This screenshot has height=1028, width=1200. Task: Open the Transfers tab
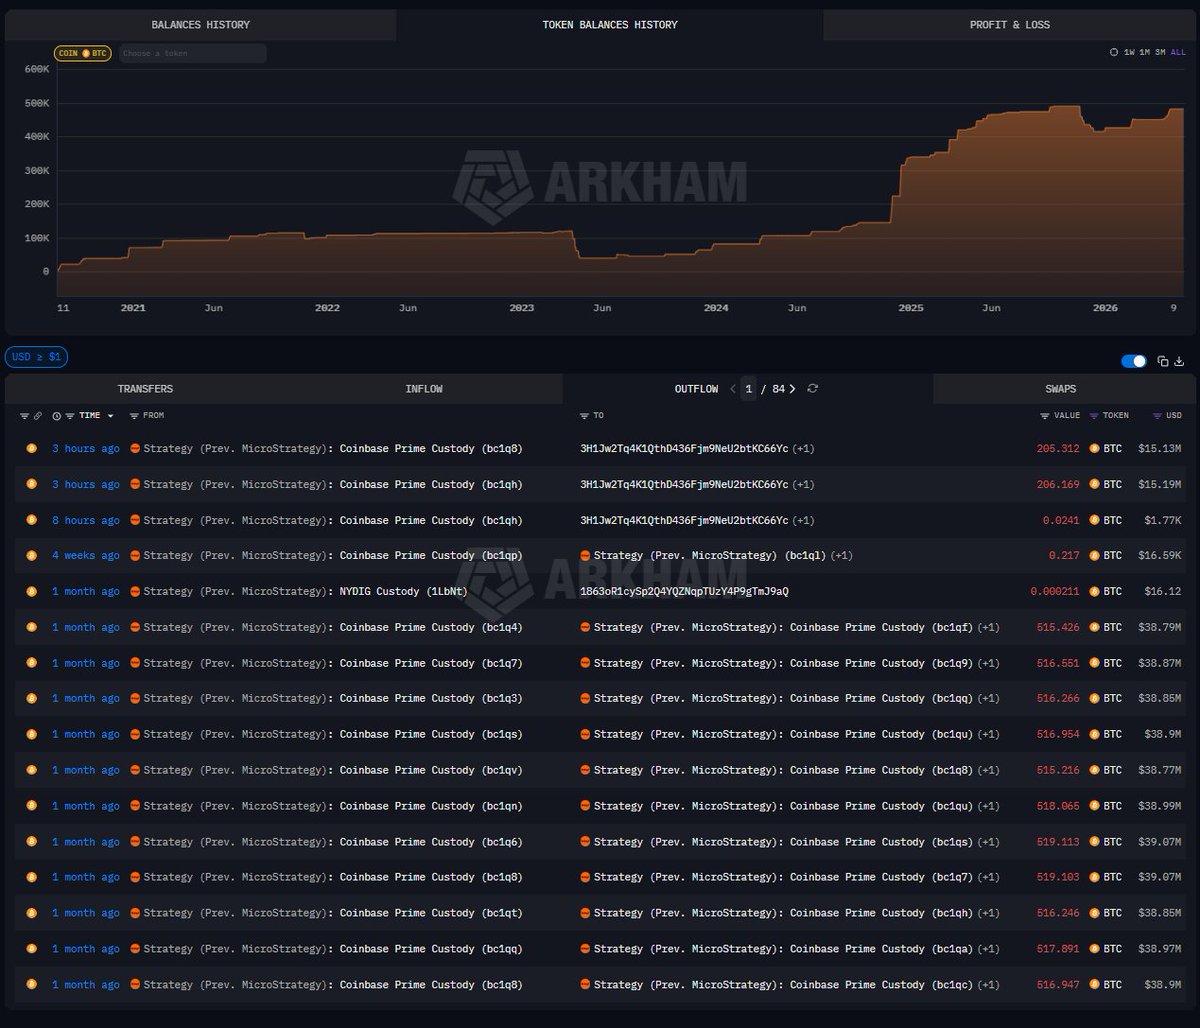(145, 389)
